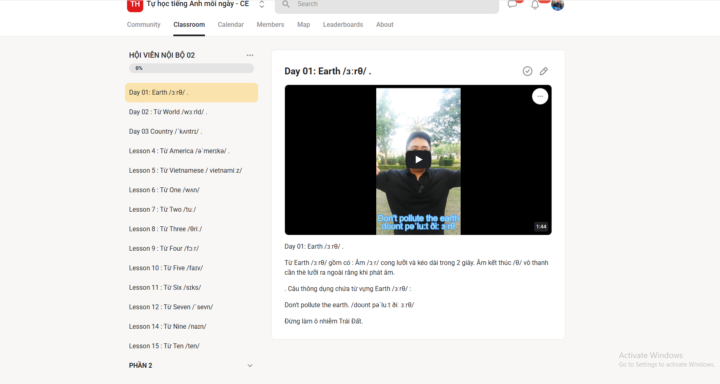
Task: Select the Classroom tab
Action: pos(189,25)
